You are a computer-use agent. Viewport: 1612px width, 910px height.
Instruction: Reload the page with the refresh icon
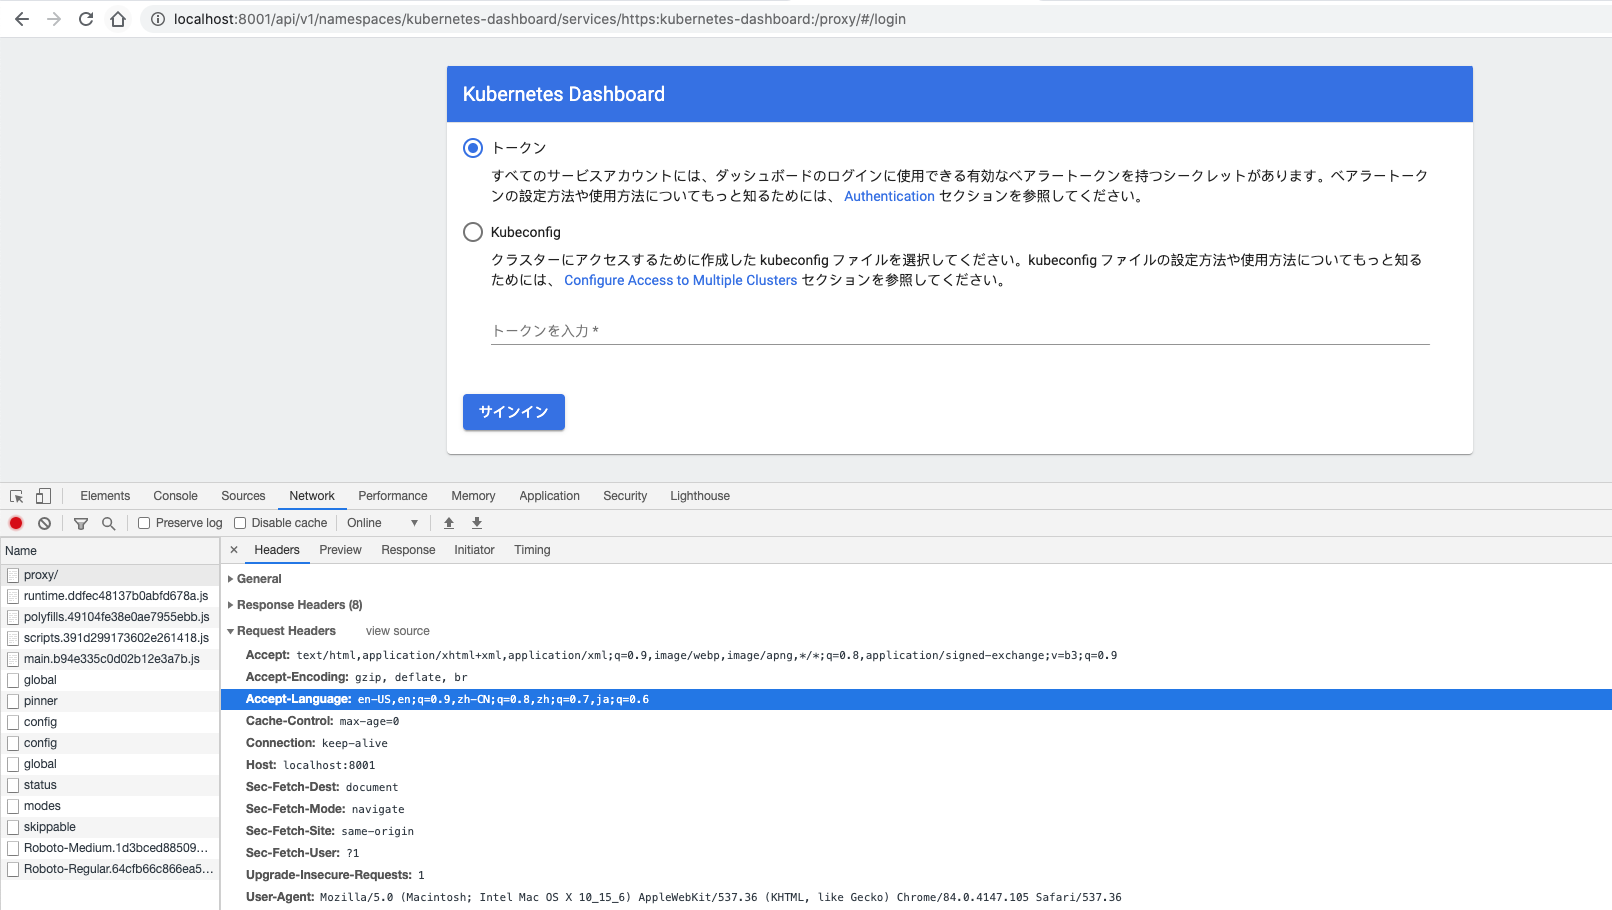tap(86, 19)
